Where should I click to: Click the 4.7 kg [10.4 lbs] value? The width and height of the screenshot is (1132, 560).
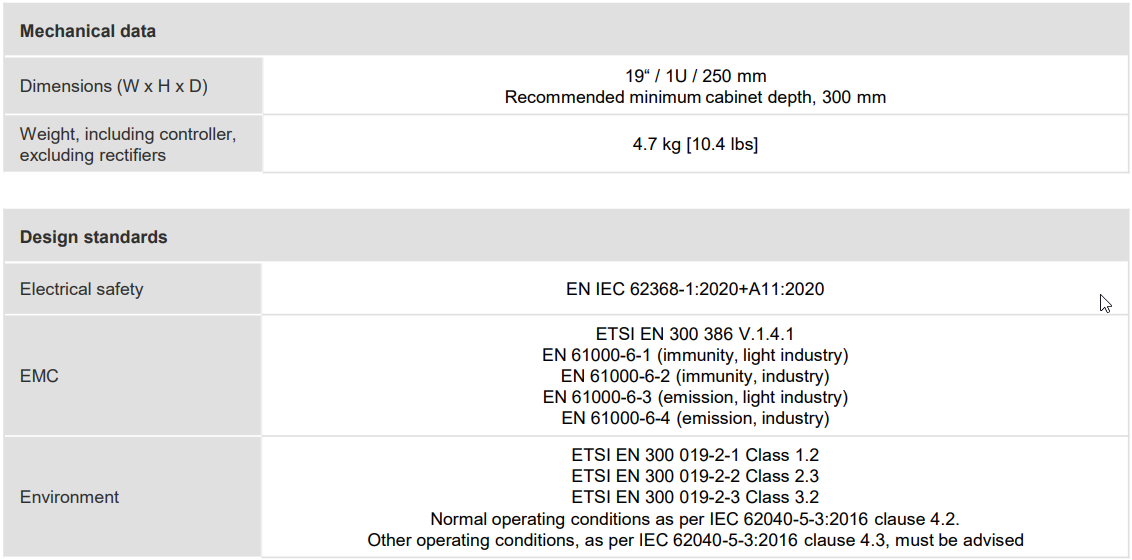695,144
